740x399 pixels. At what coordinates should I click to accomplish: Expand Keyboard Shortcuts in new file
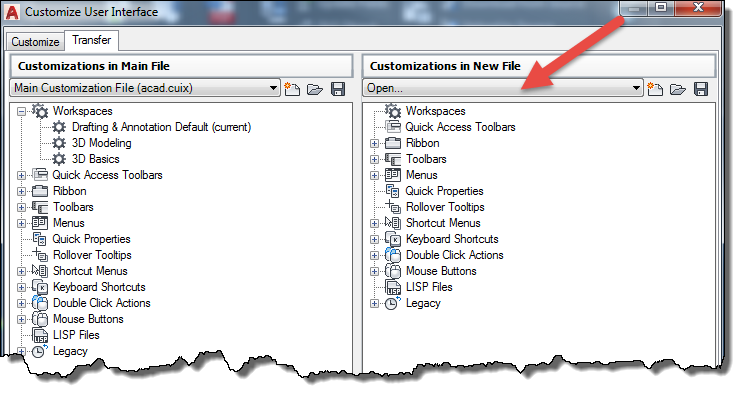click(x=374, y=239)
